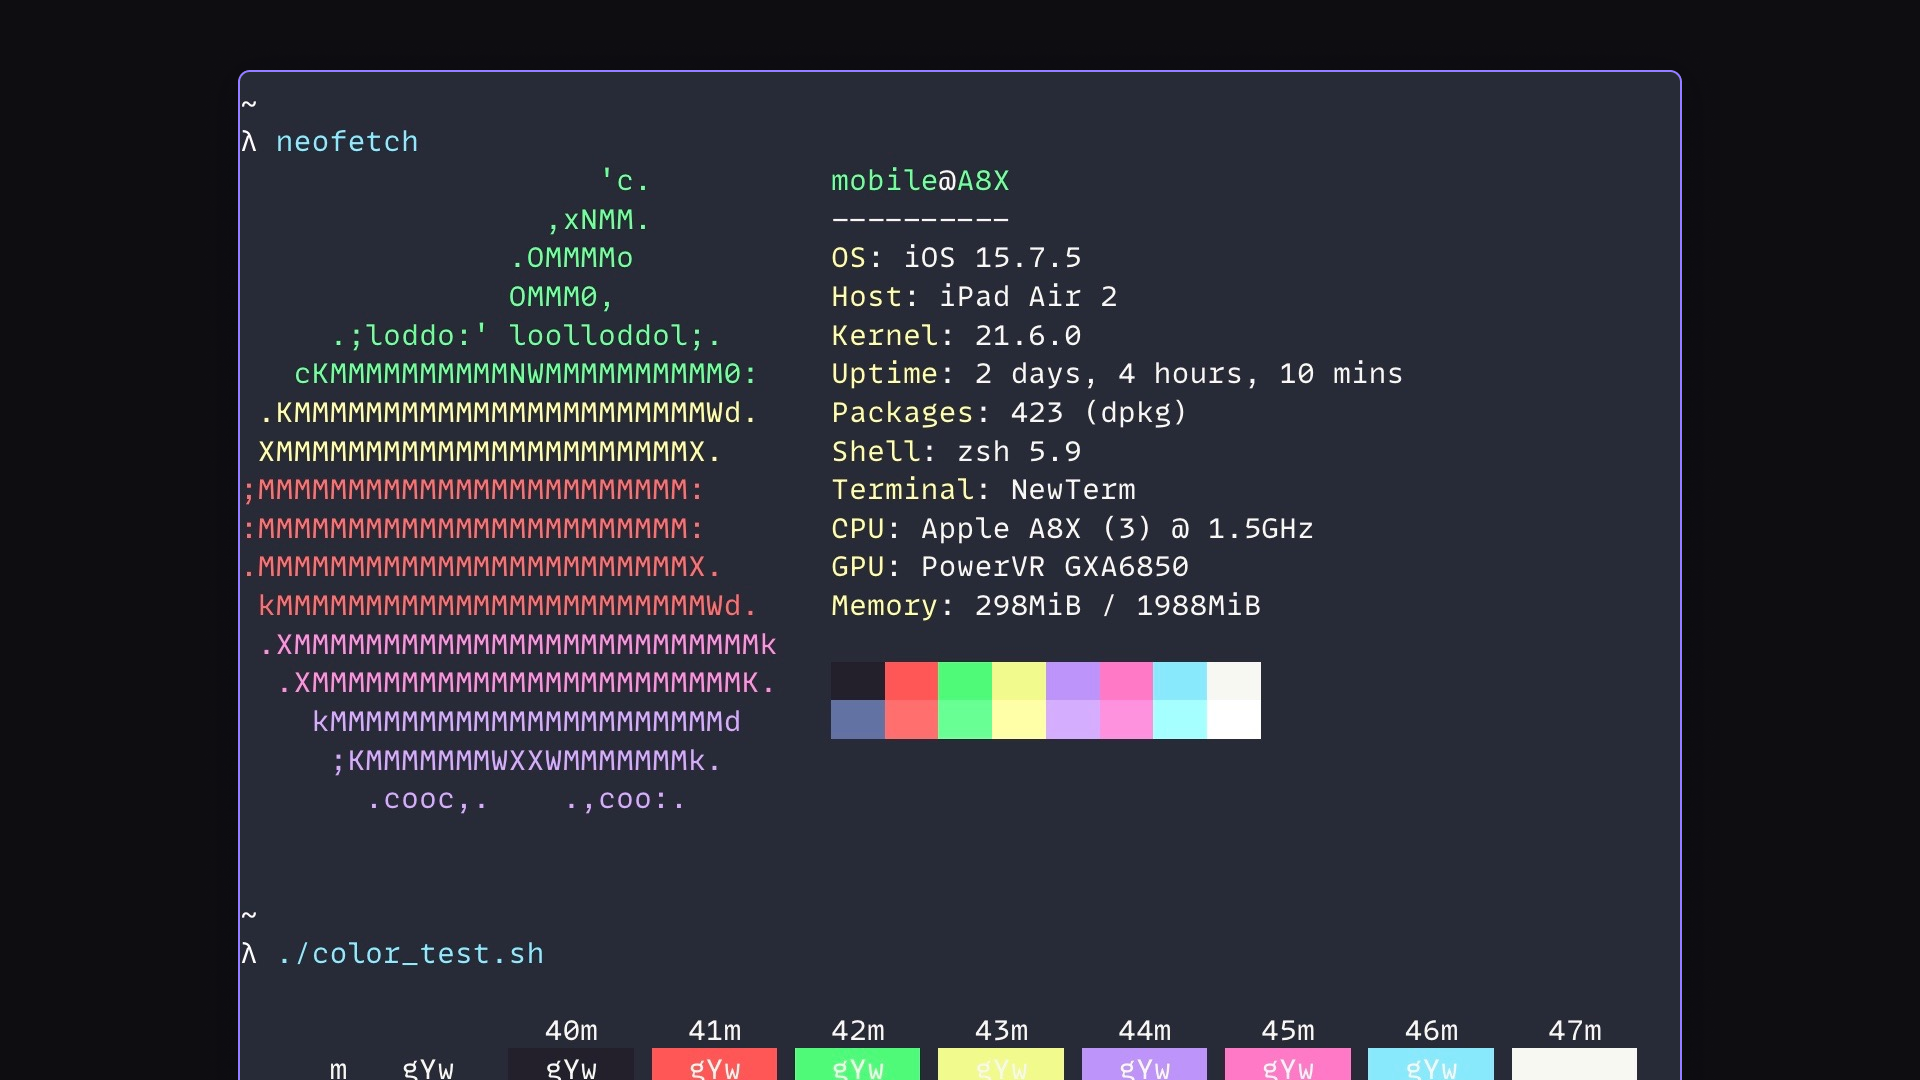This screenshot has width=1920, height=1080.
Task: Click the purple swatch in top palette row
Action: click(x=1073, y=681)
